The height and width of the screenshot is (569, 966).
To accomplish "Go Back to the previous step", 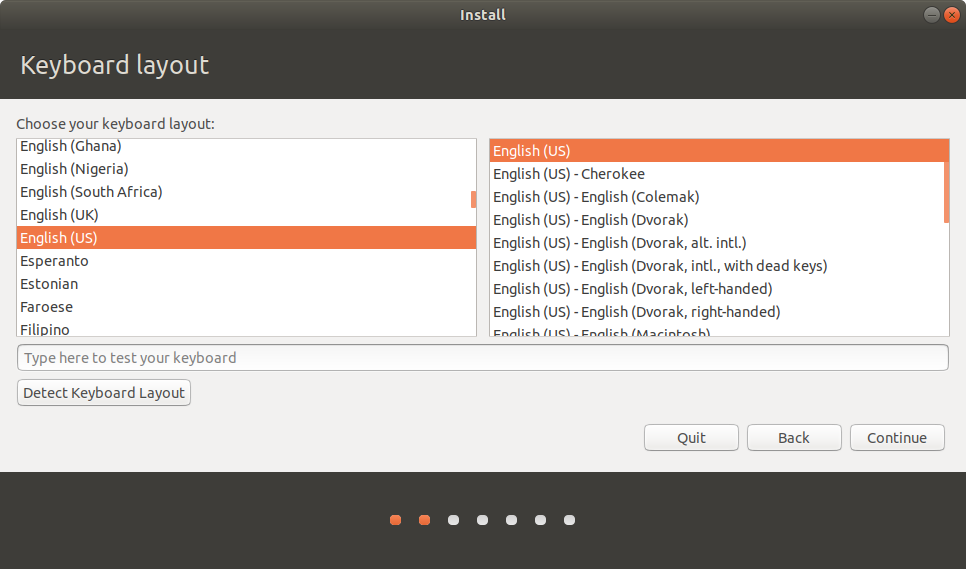I will coord(794,438).
